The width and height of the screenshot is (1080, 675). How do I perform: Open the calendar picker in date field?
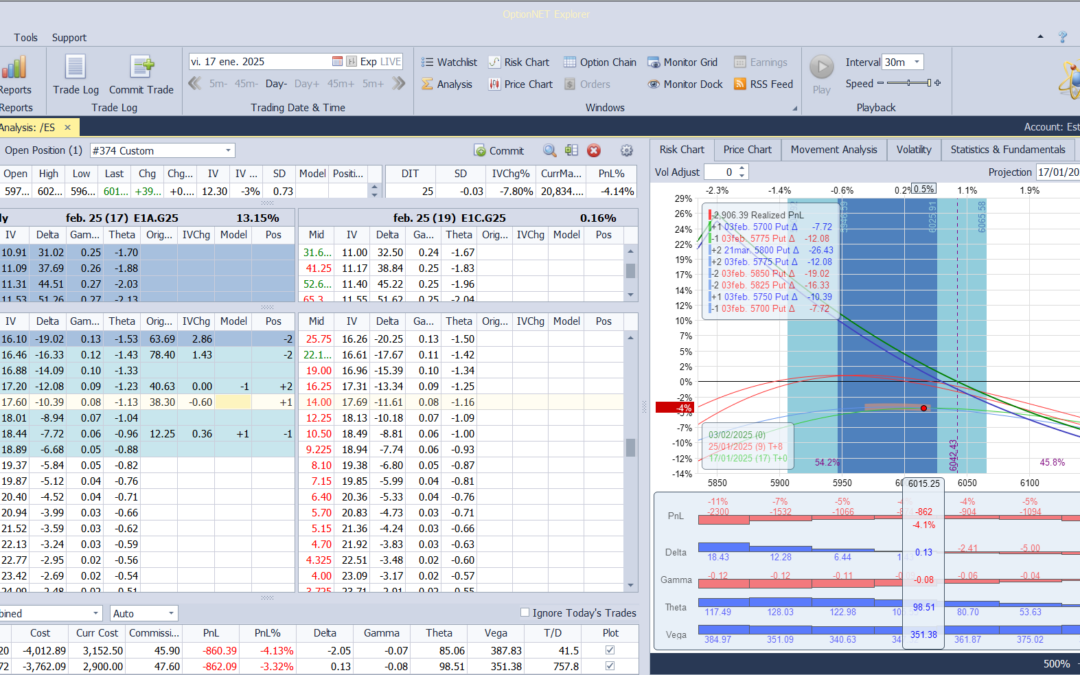337,61
